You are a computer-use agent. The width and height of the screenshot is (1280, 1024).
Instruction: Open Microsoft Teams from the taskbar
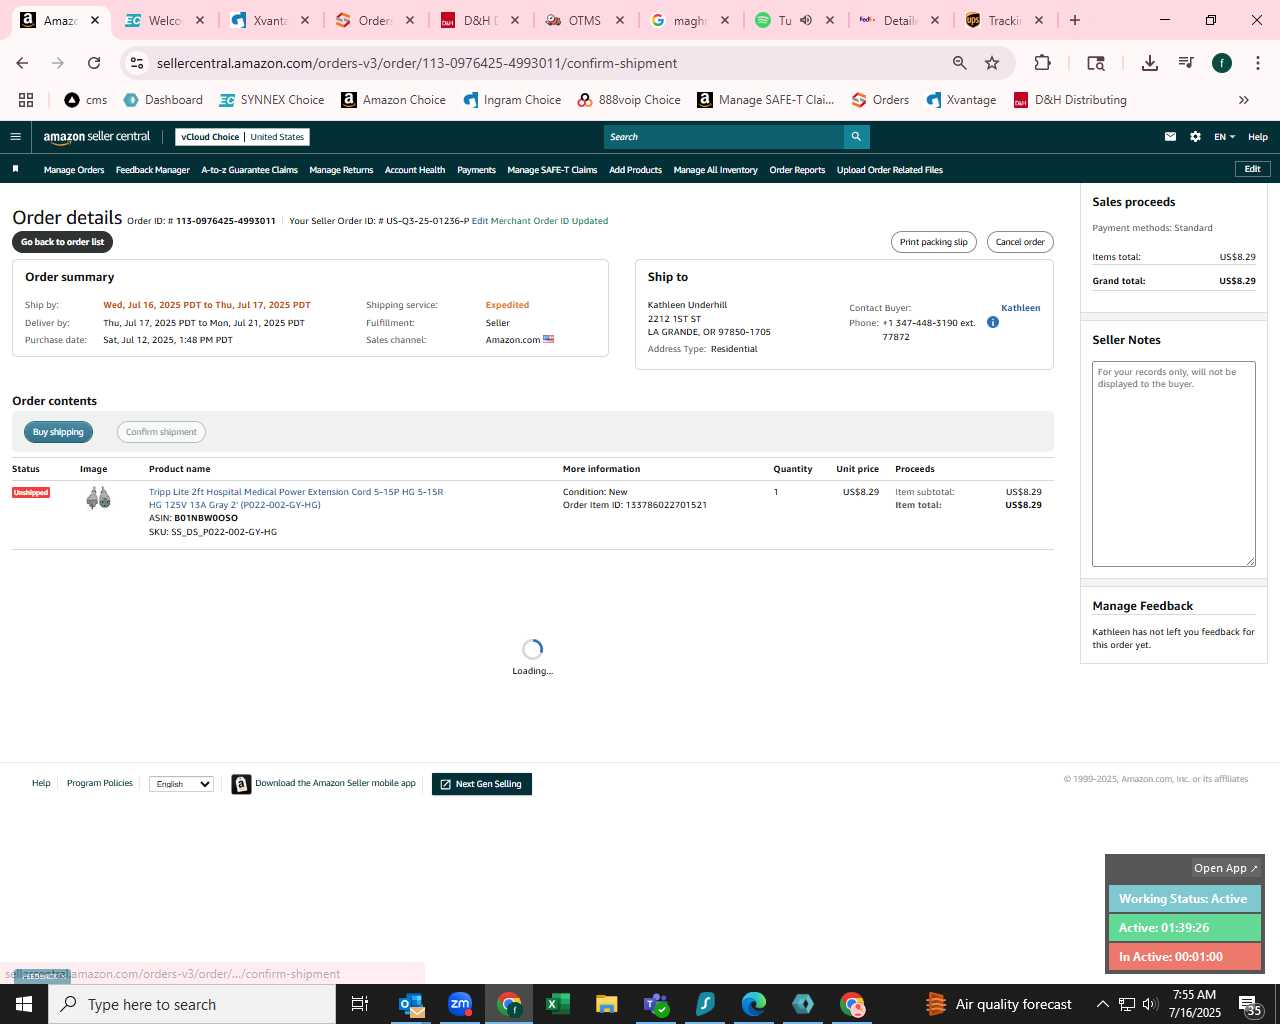click(656, 1004)
